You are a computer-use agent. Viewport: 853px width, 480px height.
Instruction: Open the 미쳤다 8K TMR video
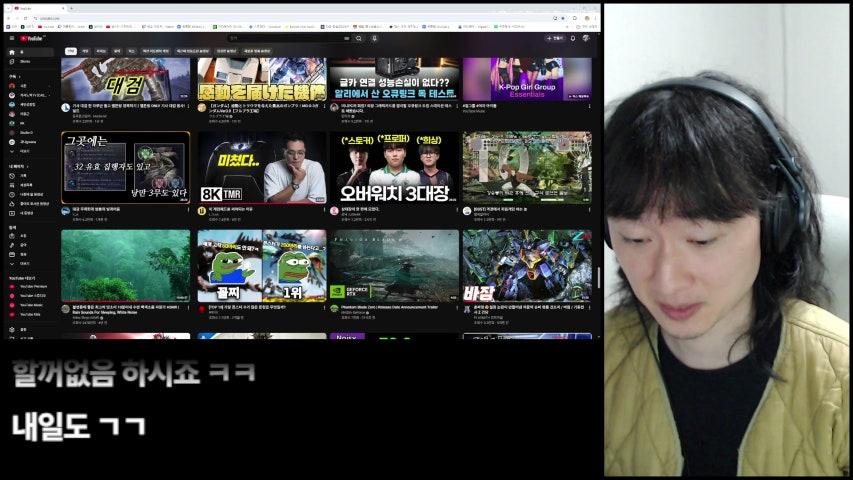point(262,168)
